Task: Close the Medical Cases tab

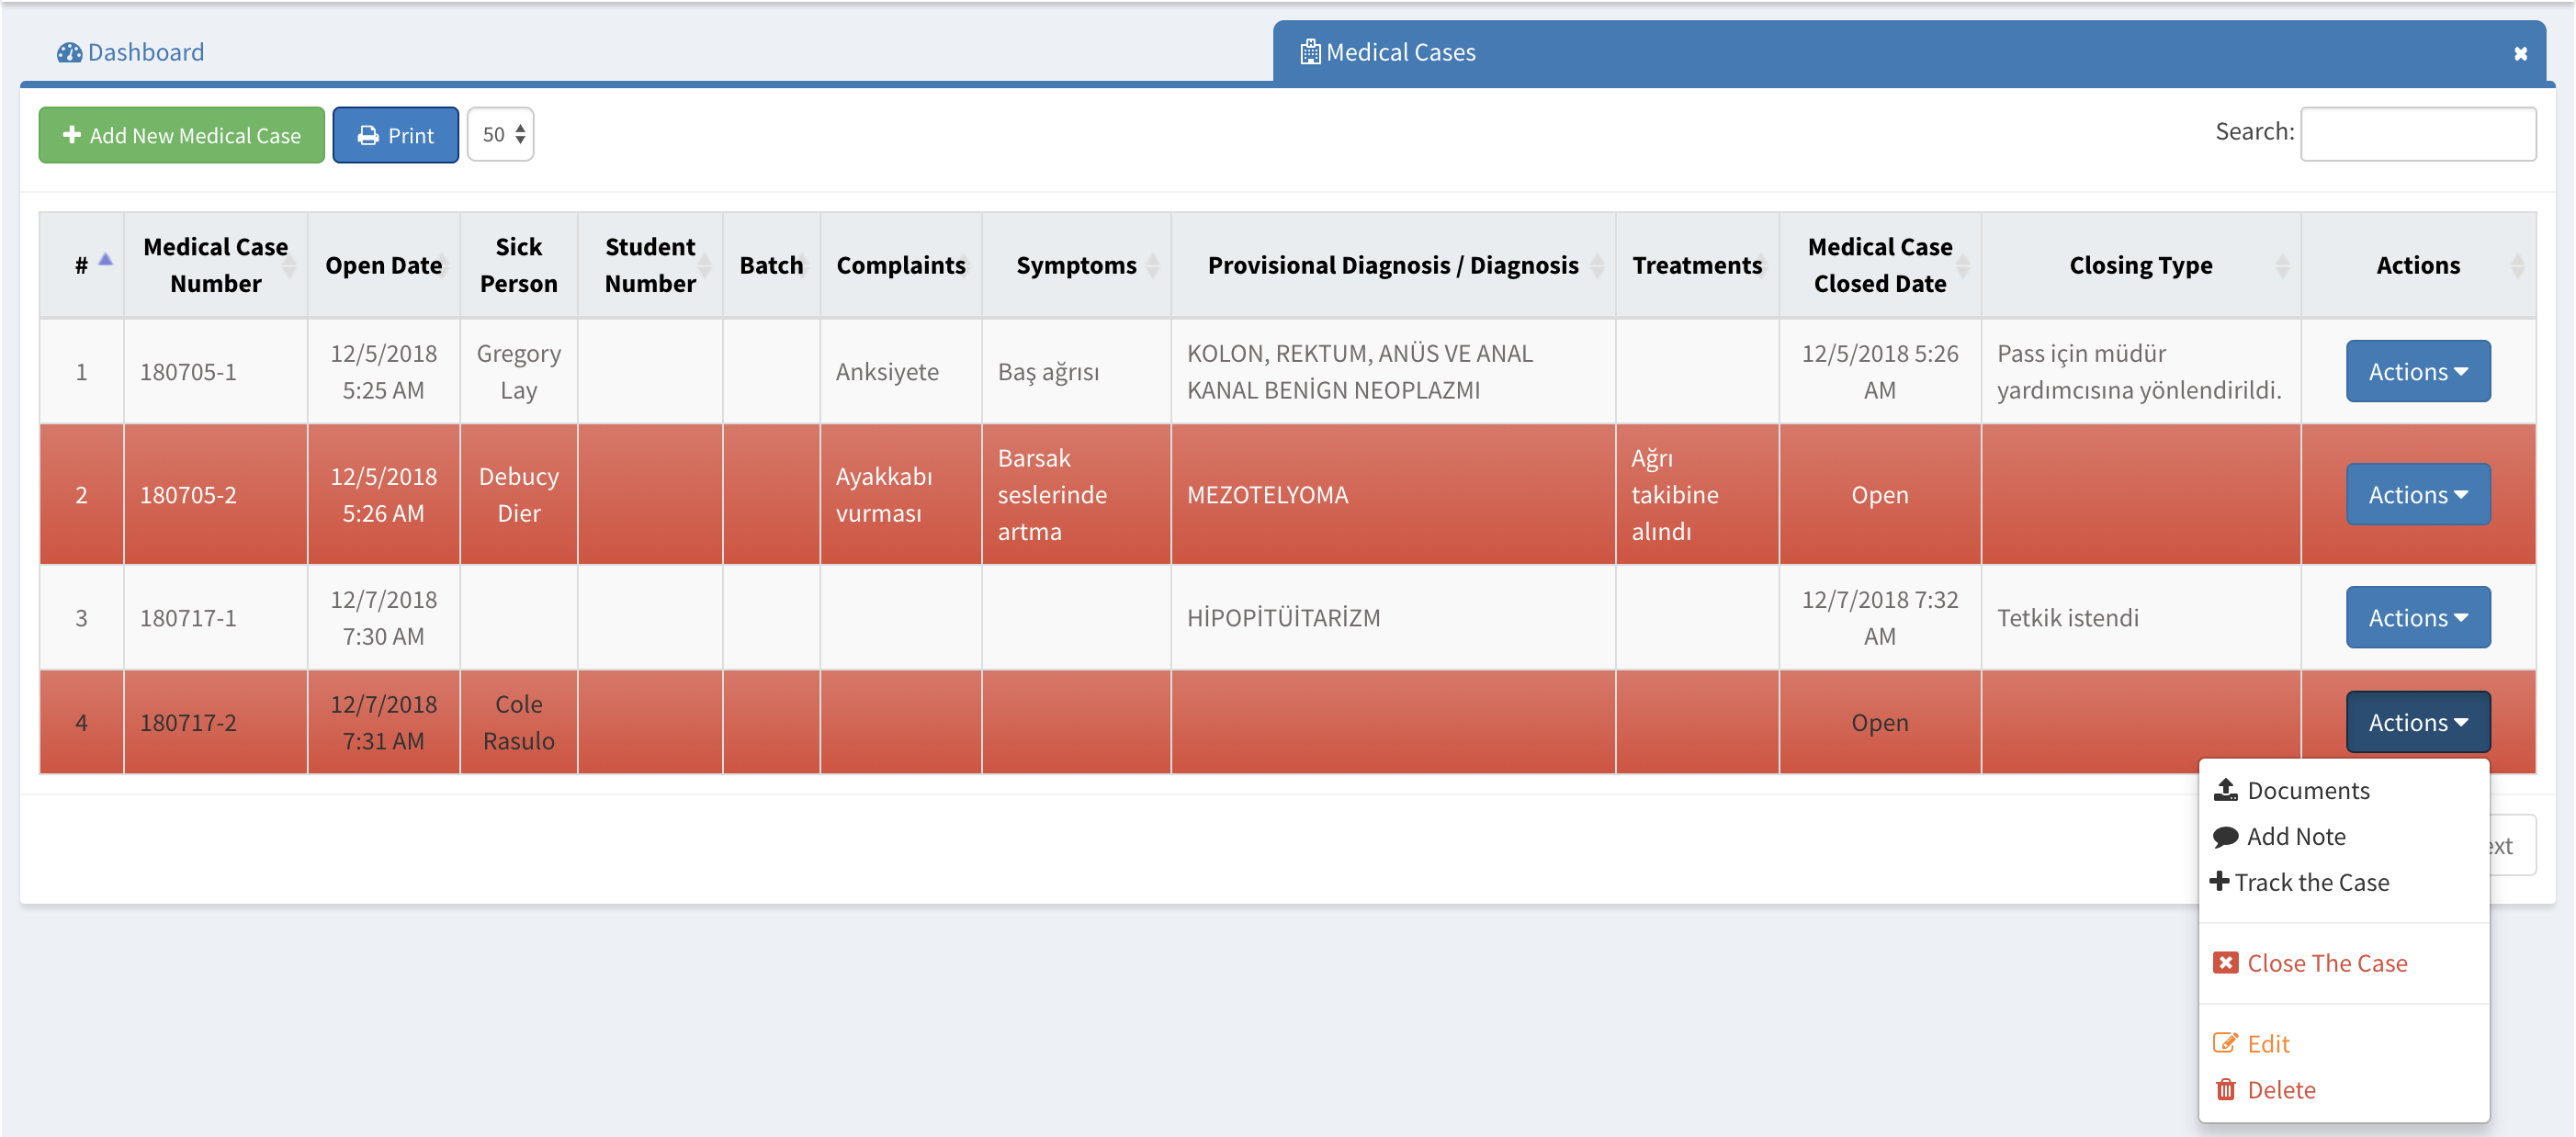Action: (x=2520, y=54)
